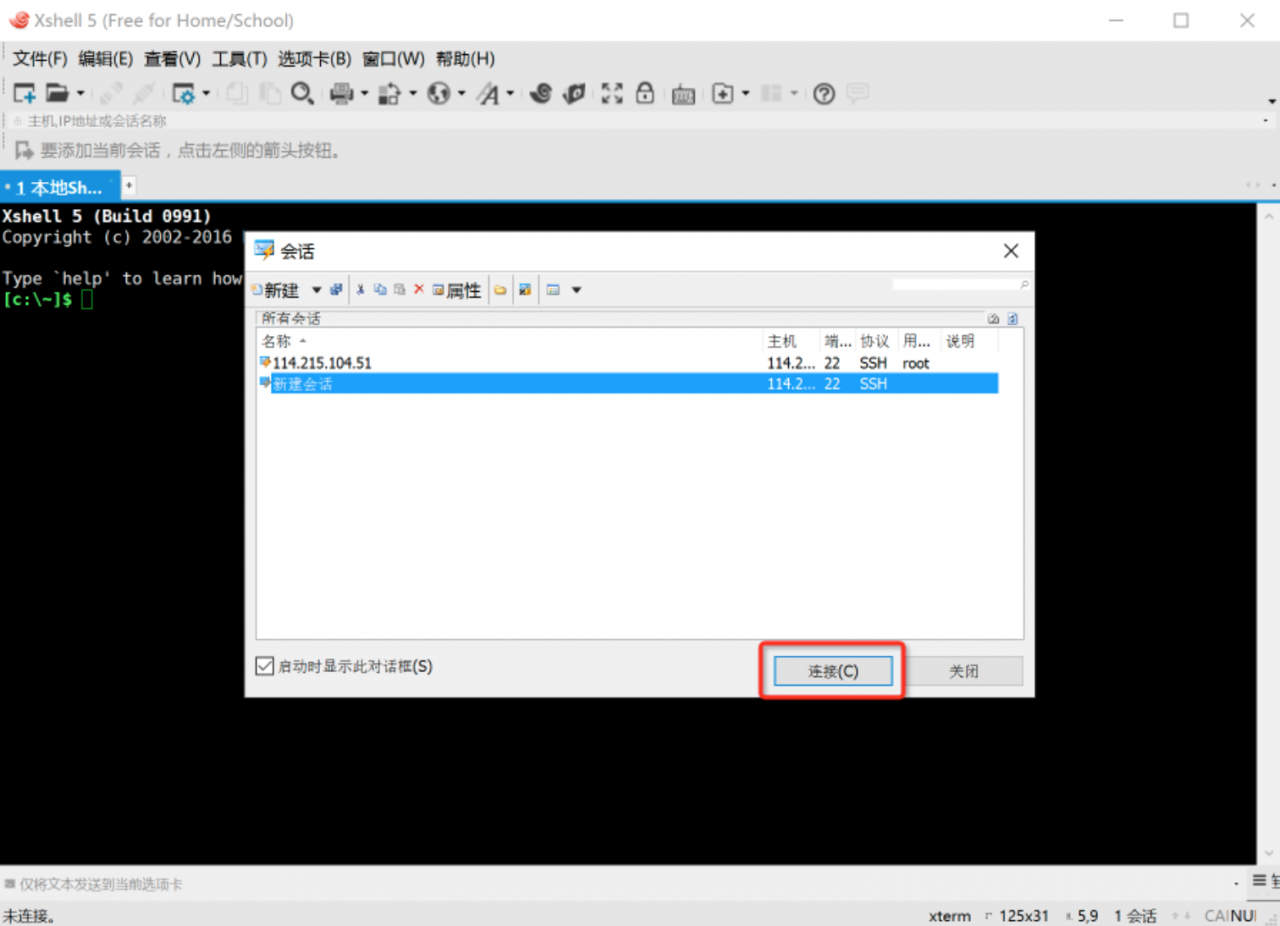The width and height of the screenshot is (1280, 926).
Task: Expand the Font dropdown arrow
Action: click(x=510, y=94)
